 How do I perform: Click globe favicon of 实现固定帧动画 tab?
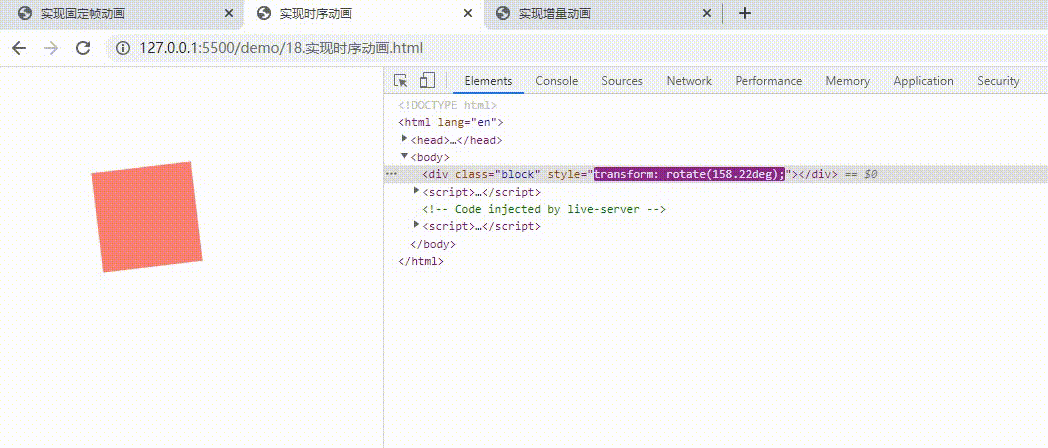click(x=25, y=13)
